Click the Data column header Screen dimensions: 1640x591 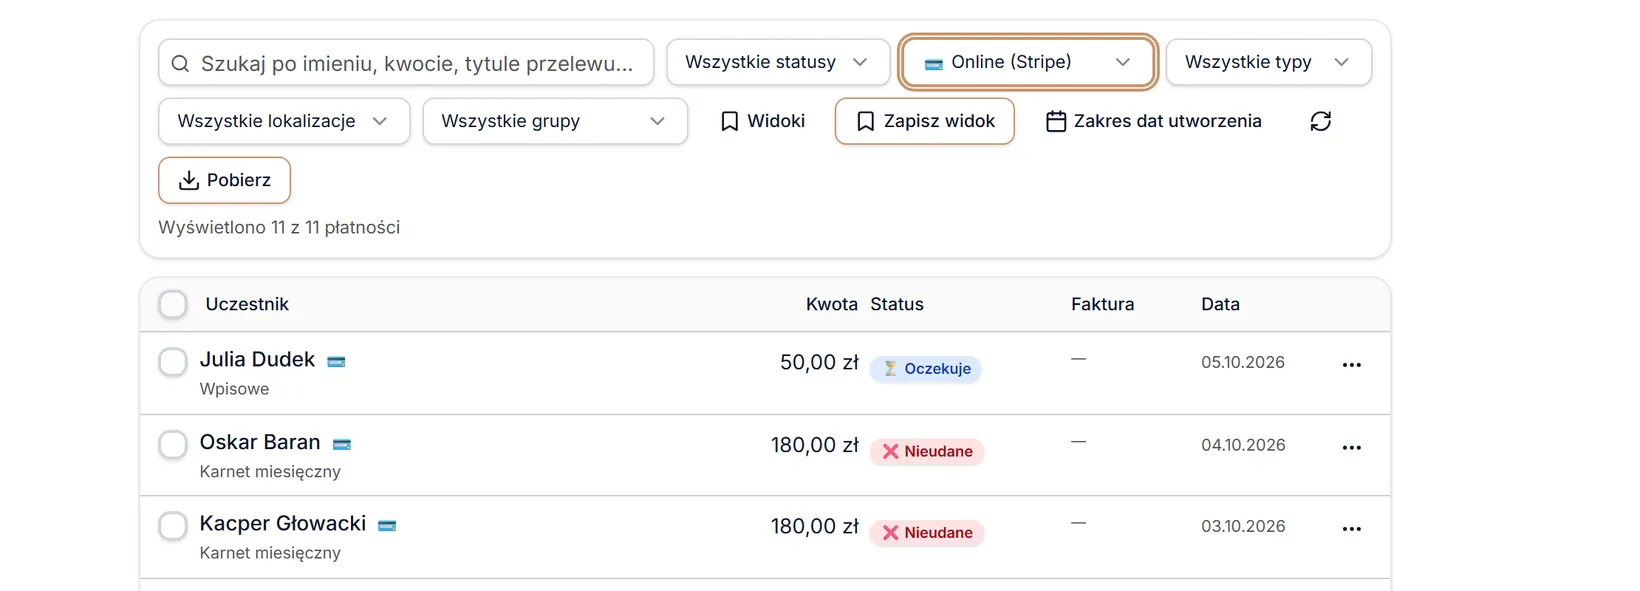1220,304
